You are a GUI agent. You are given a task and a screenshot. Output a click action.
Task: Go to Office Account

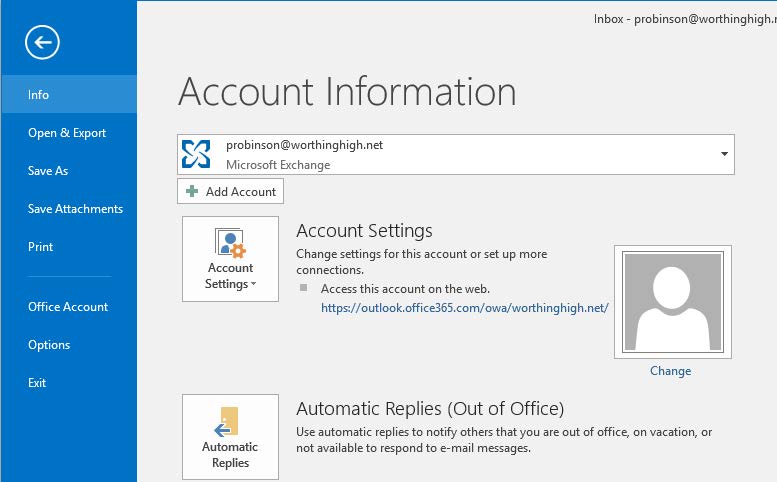pos(68,307)
